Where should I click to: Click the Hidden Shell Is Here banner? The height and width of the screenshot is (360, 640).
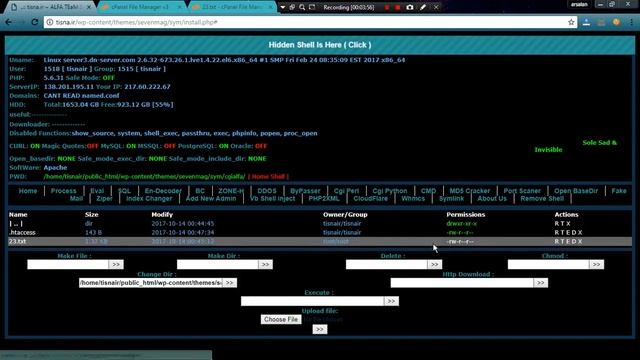[320, 45]
